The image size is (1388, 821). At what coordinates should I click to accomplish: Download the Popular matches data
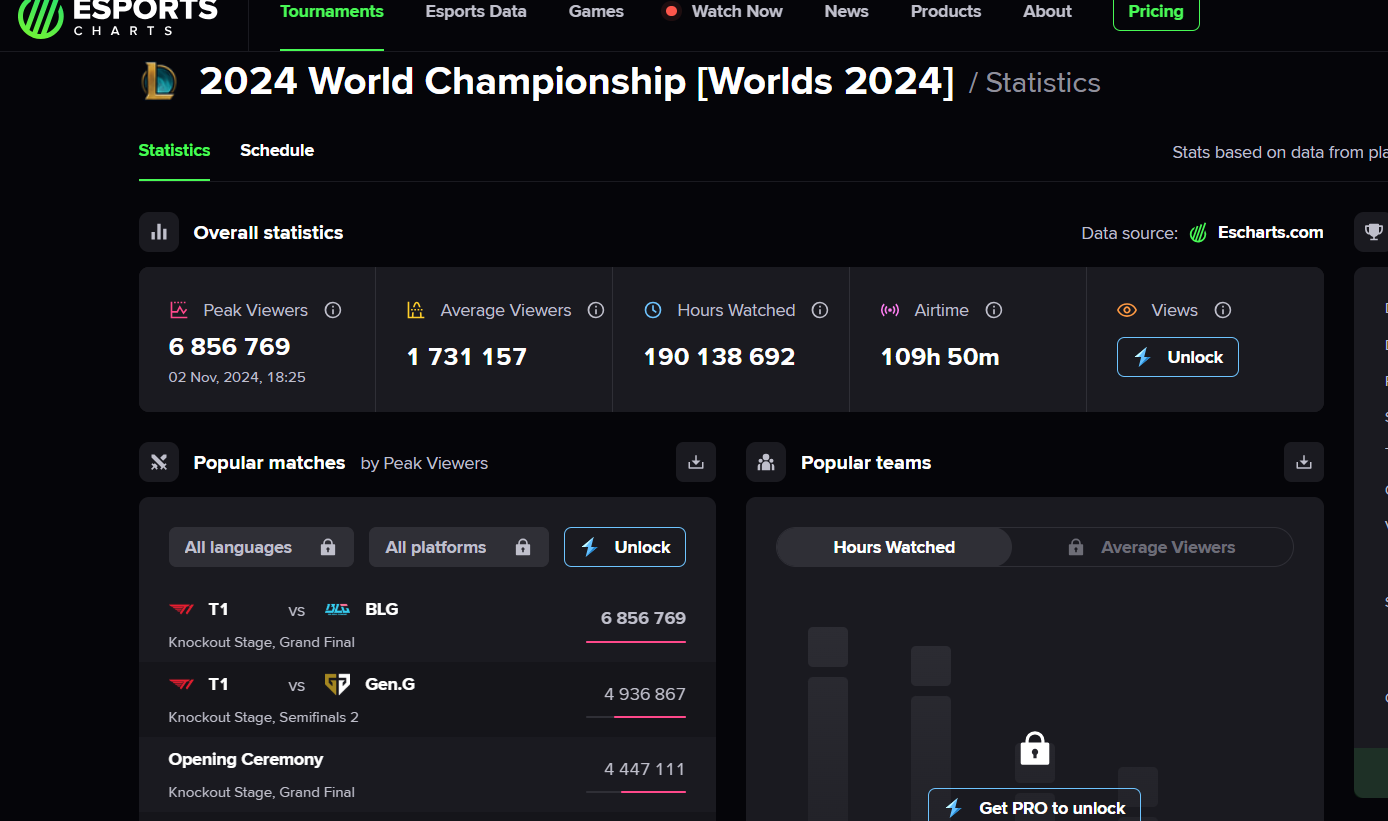point(696,462)
